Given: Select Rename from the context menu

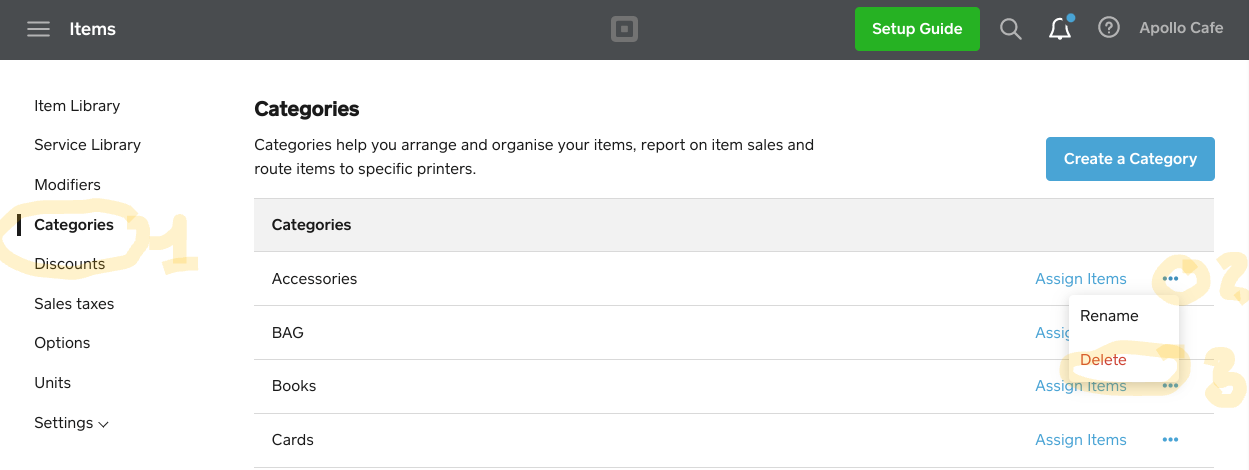Looking at the screenshot, I should click(1109, 316).
